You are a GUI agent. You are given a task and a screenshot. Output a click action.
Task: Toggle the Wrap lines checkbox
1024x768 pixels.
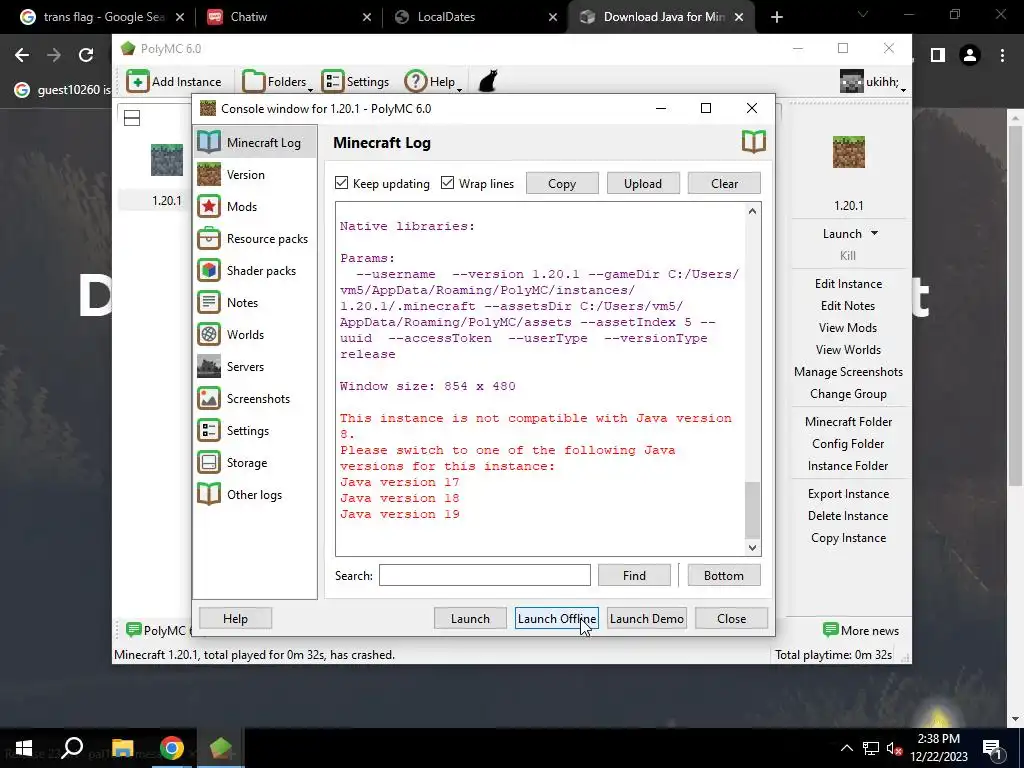tap(447, 183)
